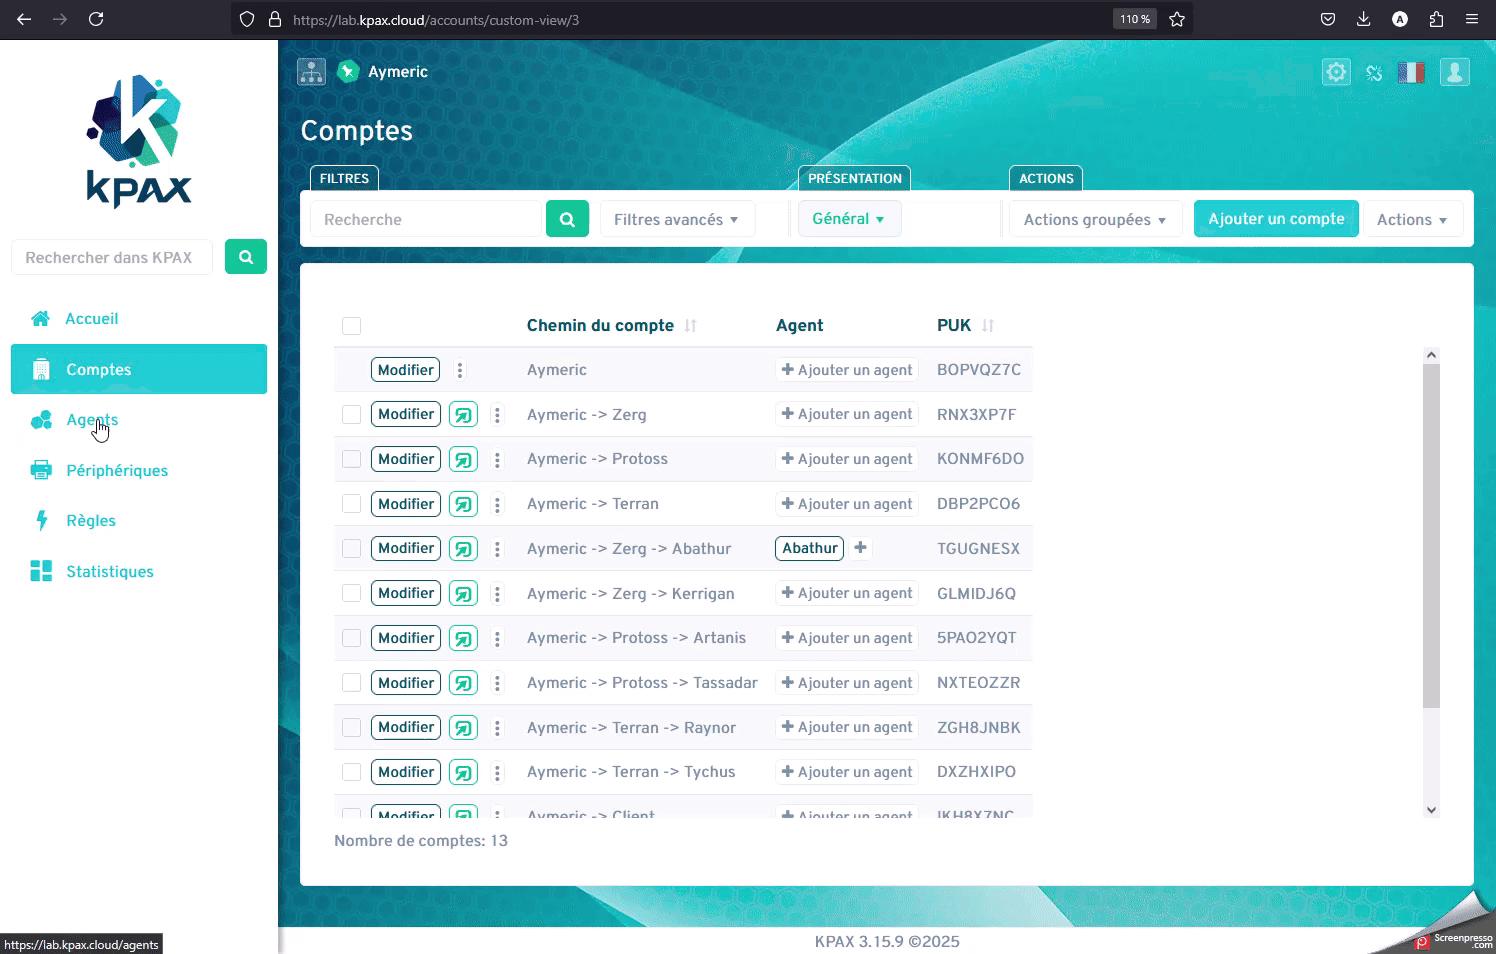This screenshot has width=1496, height=954.
Task: Click the green search magnifier in Filtres
Action: [x=567, y=219]
